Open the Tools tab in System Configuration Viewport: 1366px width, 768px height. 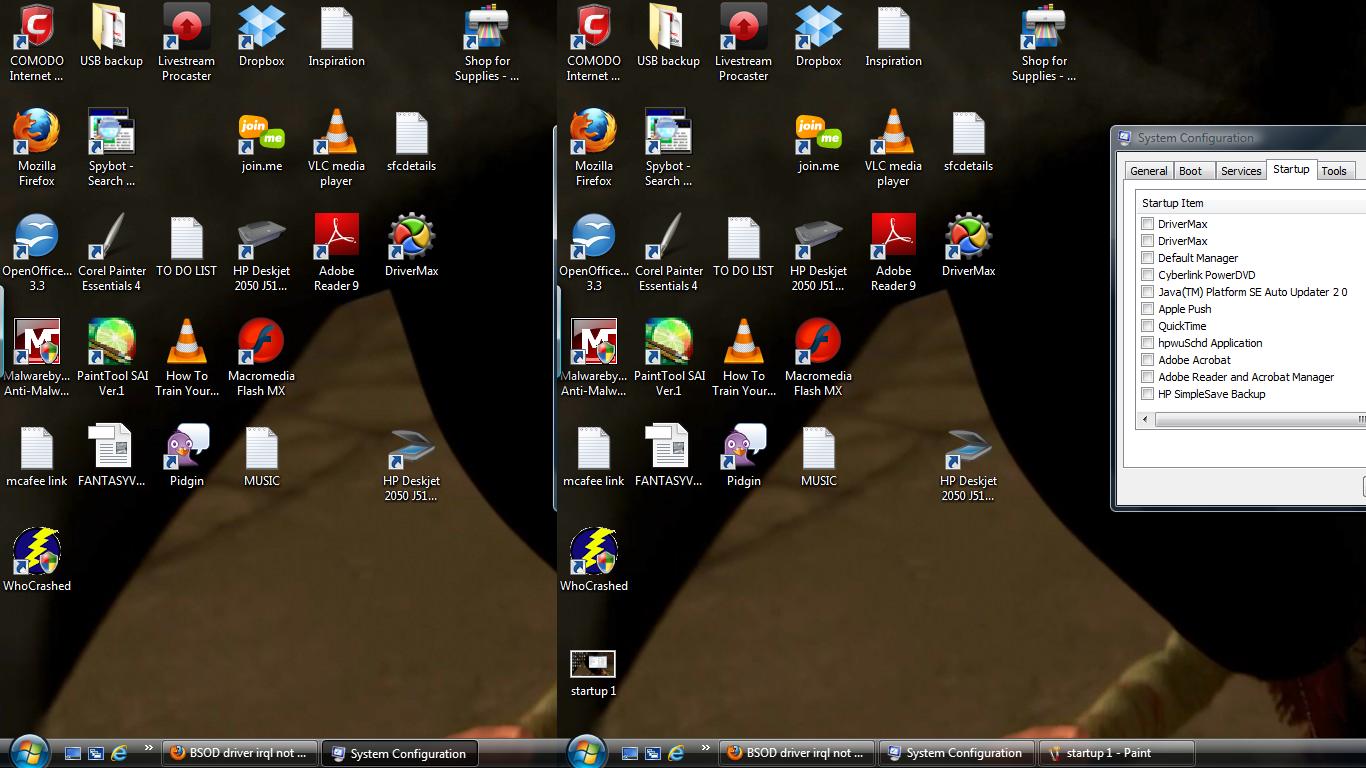1334,171
